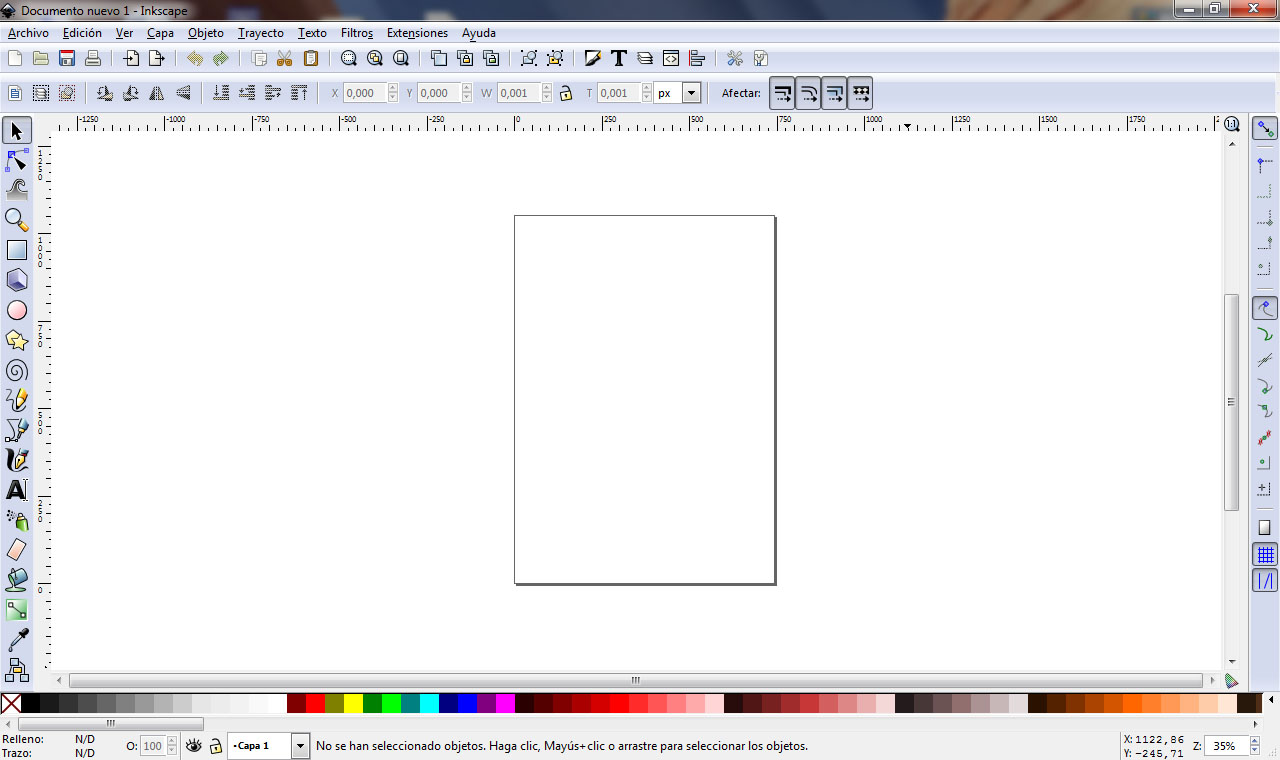Click the no-color X swatch
The image size is (1280, 760).
11,703
